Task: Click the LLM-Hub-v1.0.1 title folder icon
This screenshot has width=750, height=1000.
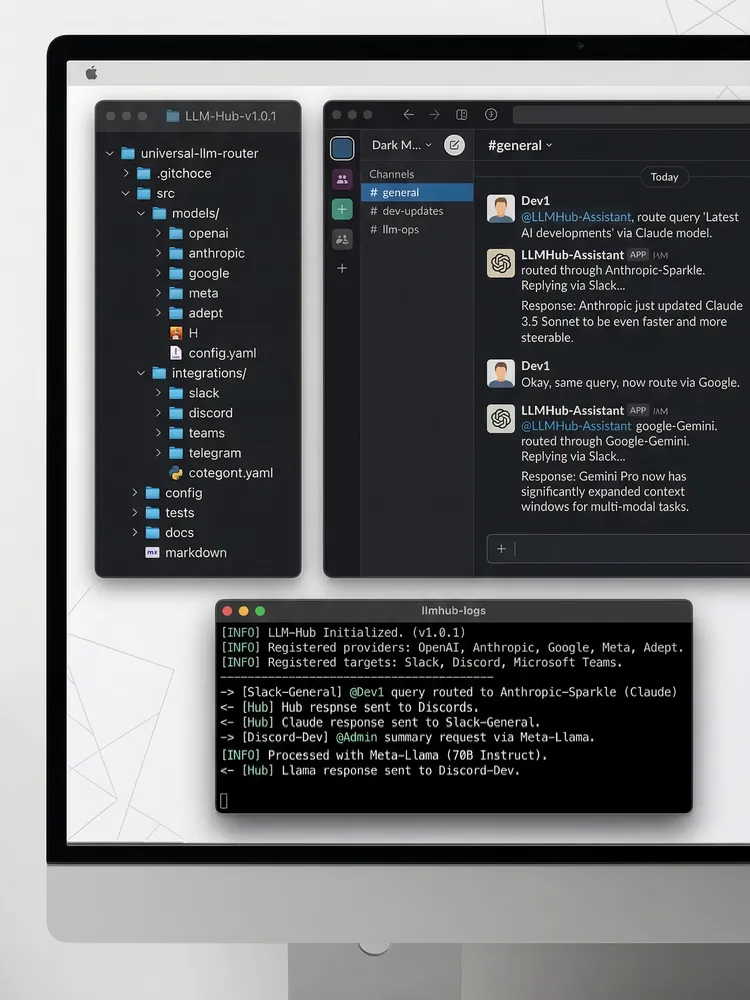Action: (173, 116)
